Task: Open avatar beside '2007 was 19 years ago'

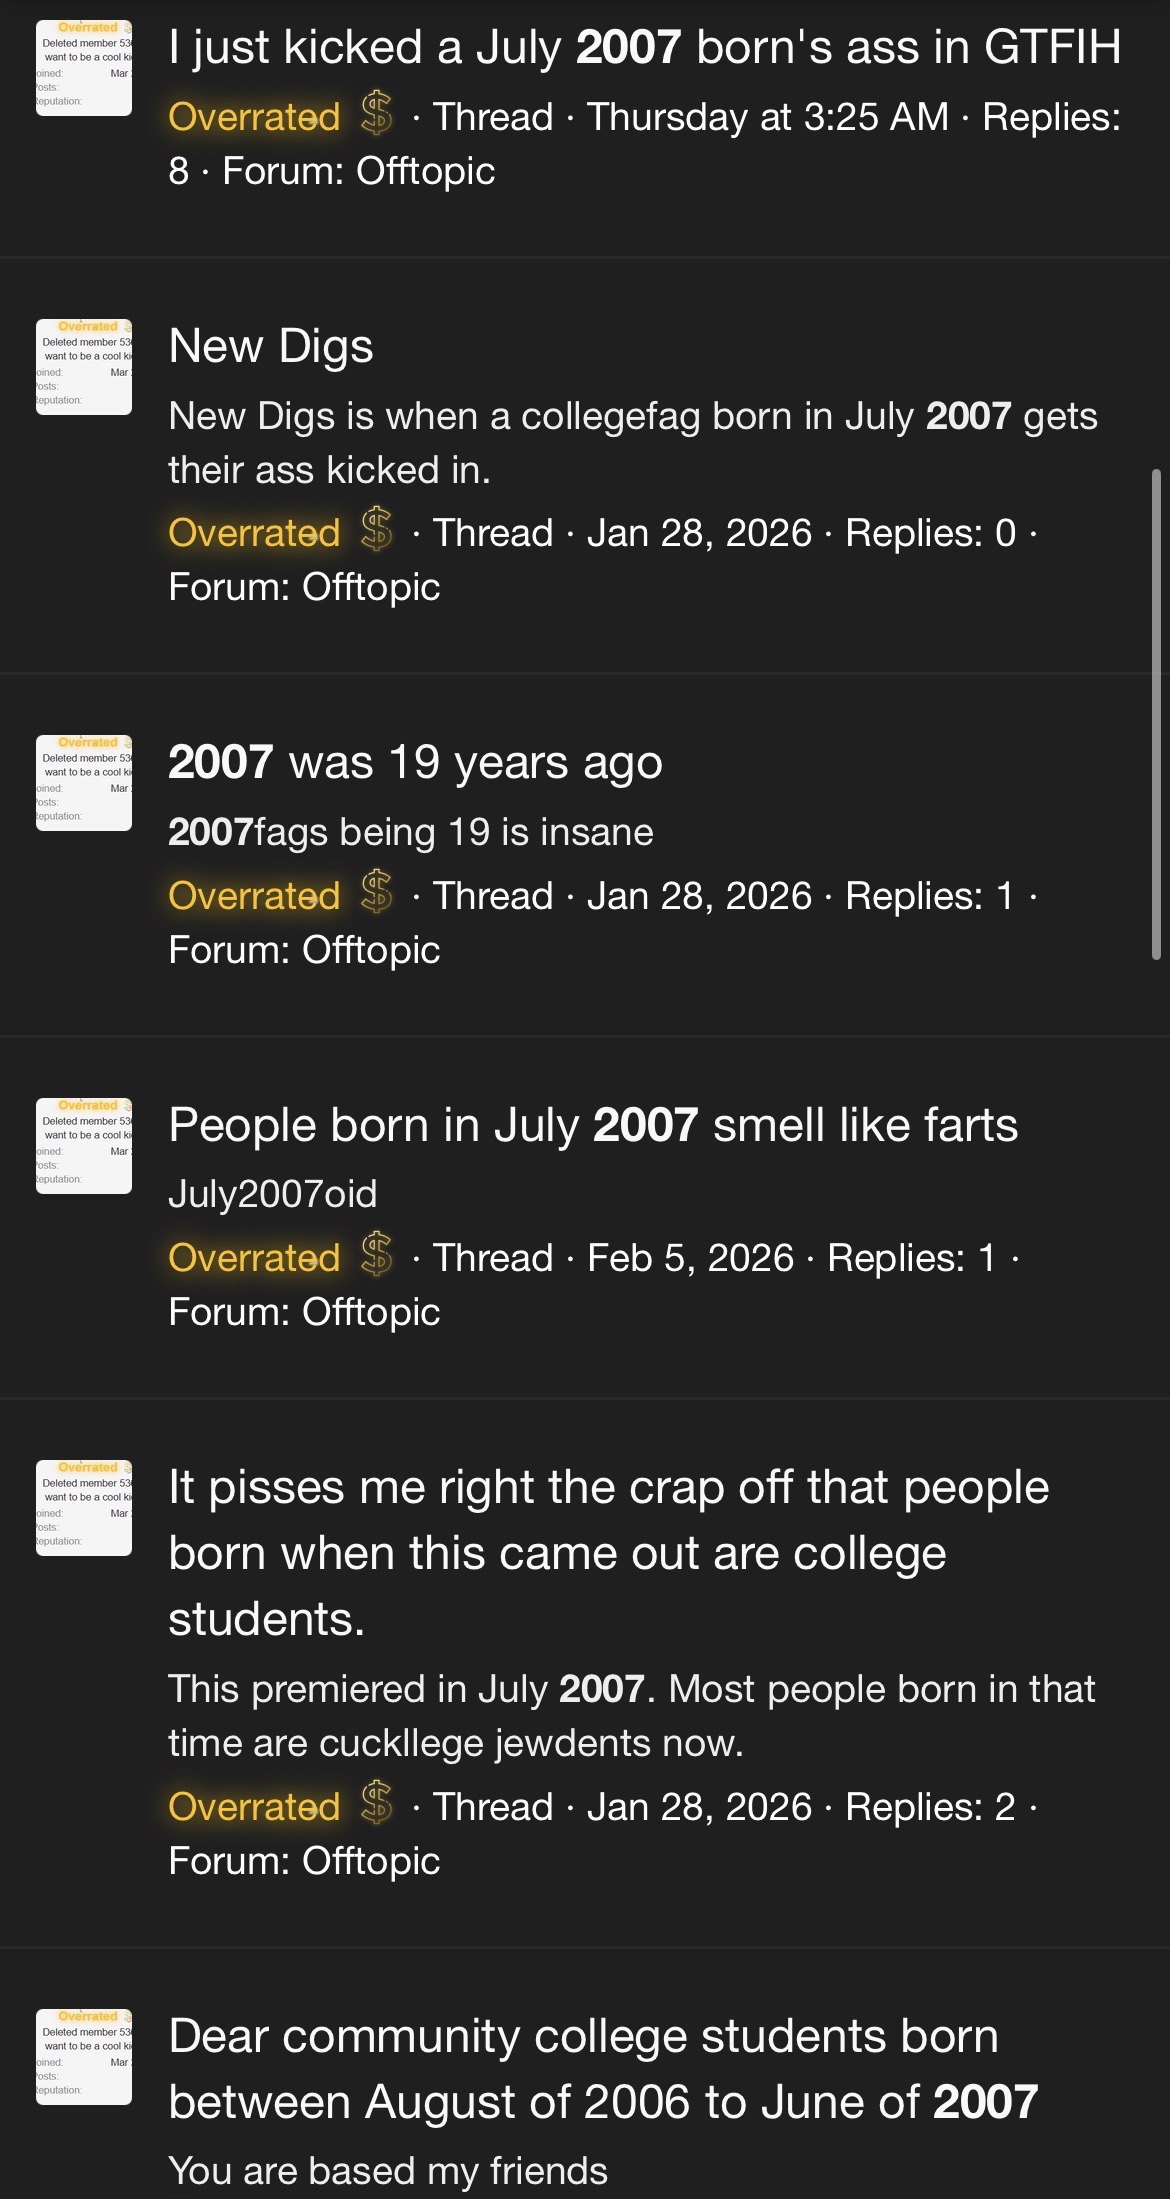Action: click(84, 783)
